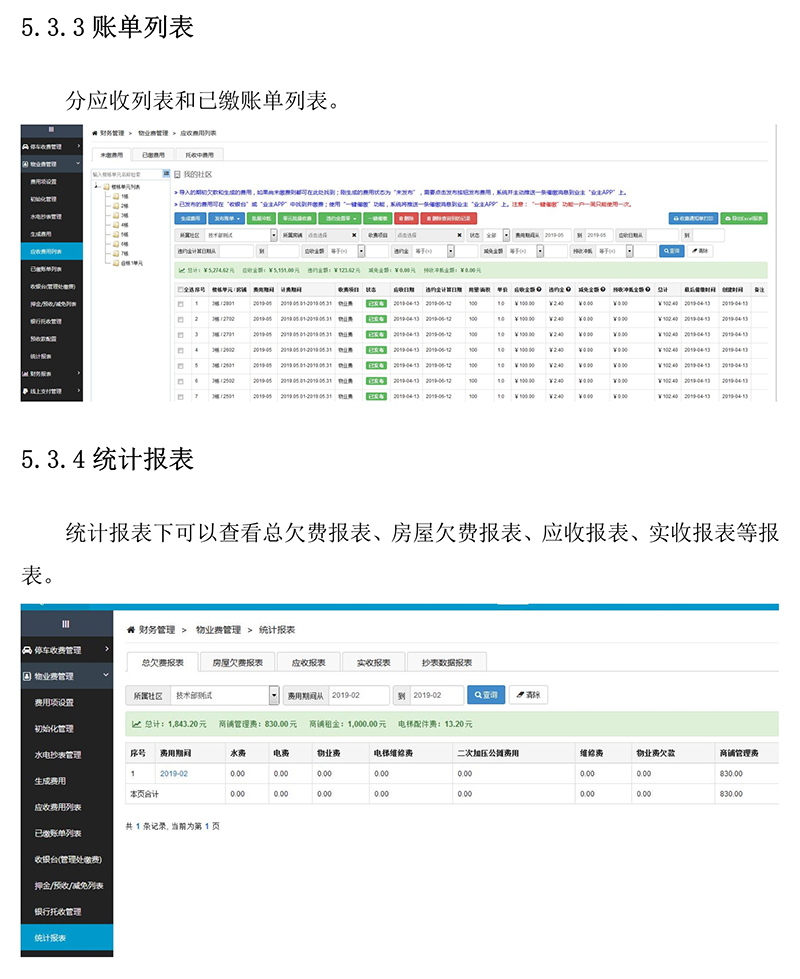Click the sidebar collapse bars icon in lower panel
Viewport: 800px width, 979px height.
(x=66, y=622)
